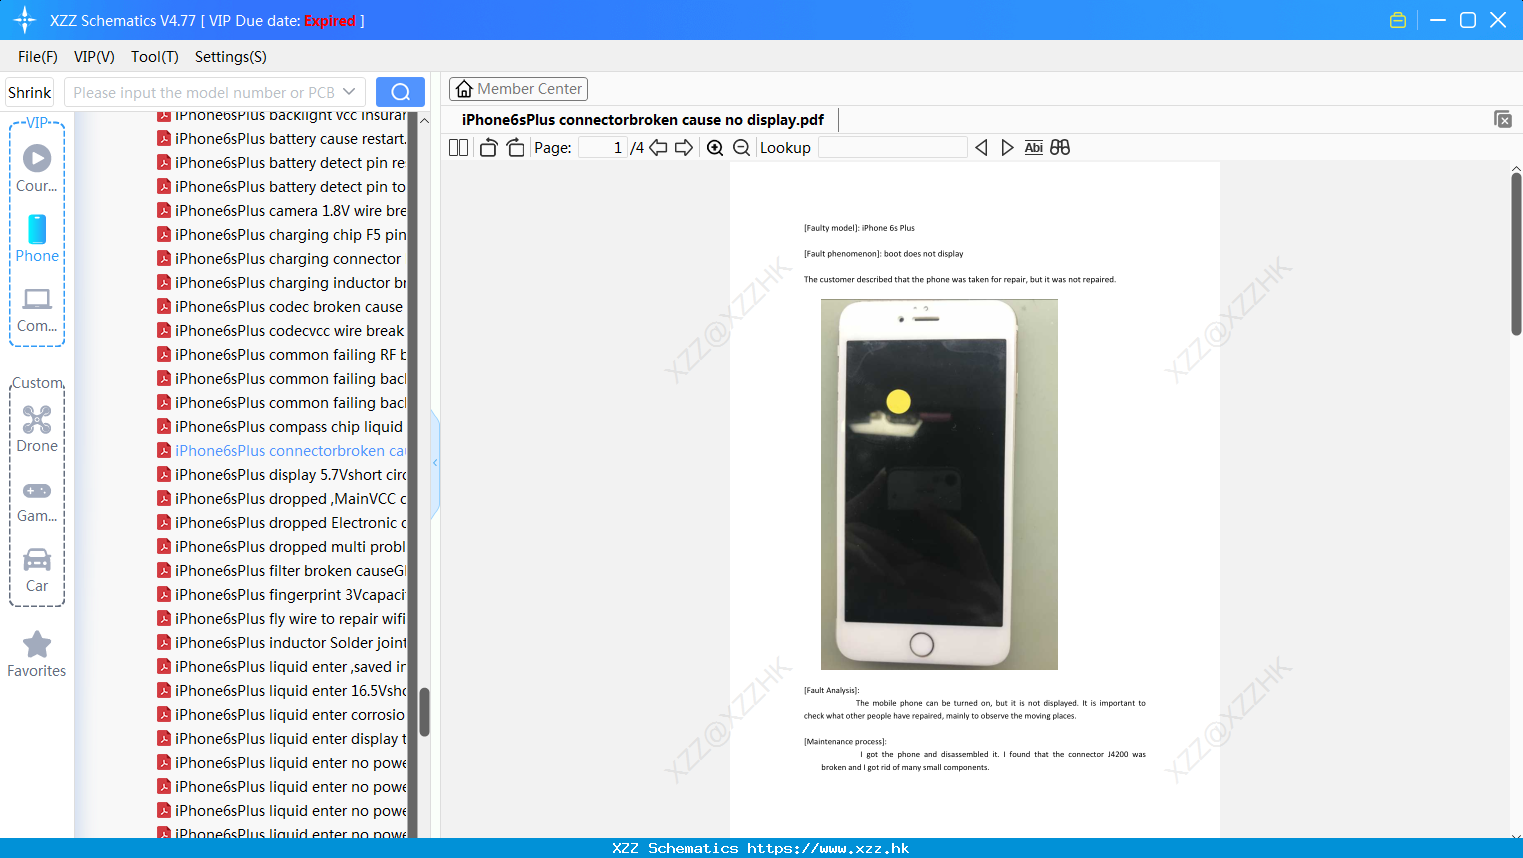Rotate page clockwise icon
The height and width of the screenshot is (858, 1523).
point(515,148)
